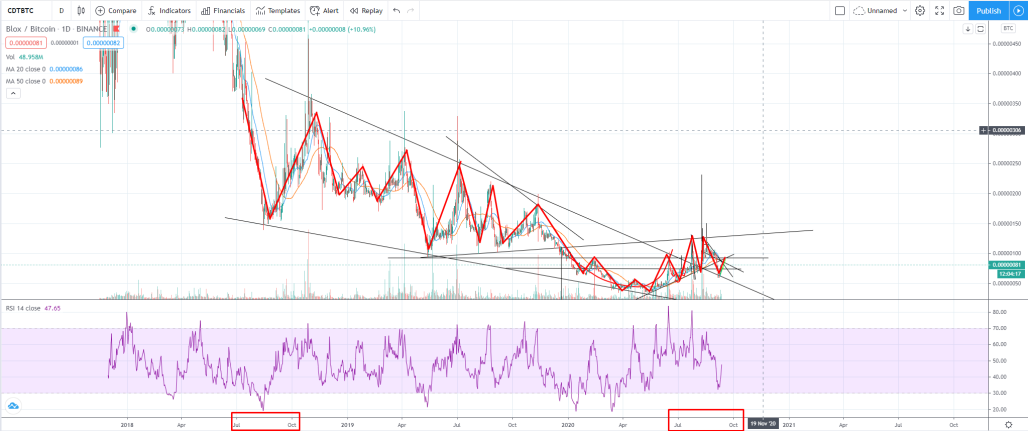Click the 2021 label on time axis
Image resolution: width=1028 pixels, height=431 pixels.
coord(789,424)
